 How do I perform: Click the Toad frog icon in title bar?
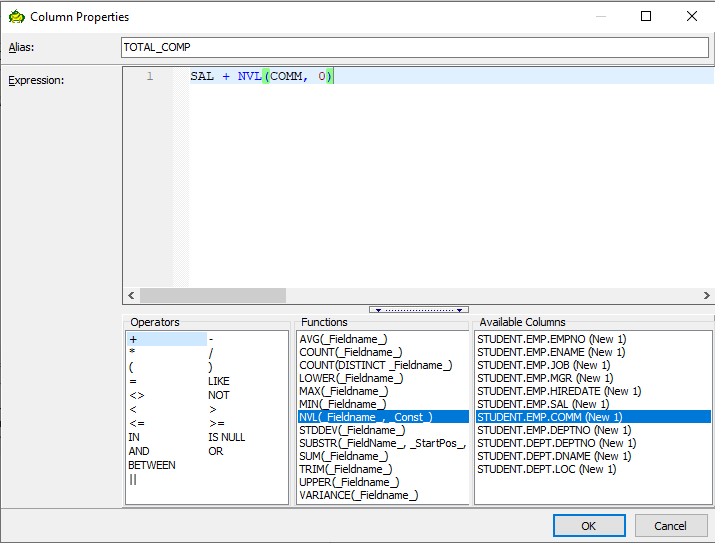(x=16, y=16)
